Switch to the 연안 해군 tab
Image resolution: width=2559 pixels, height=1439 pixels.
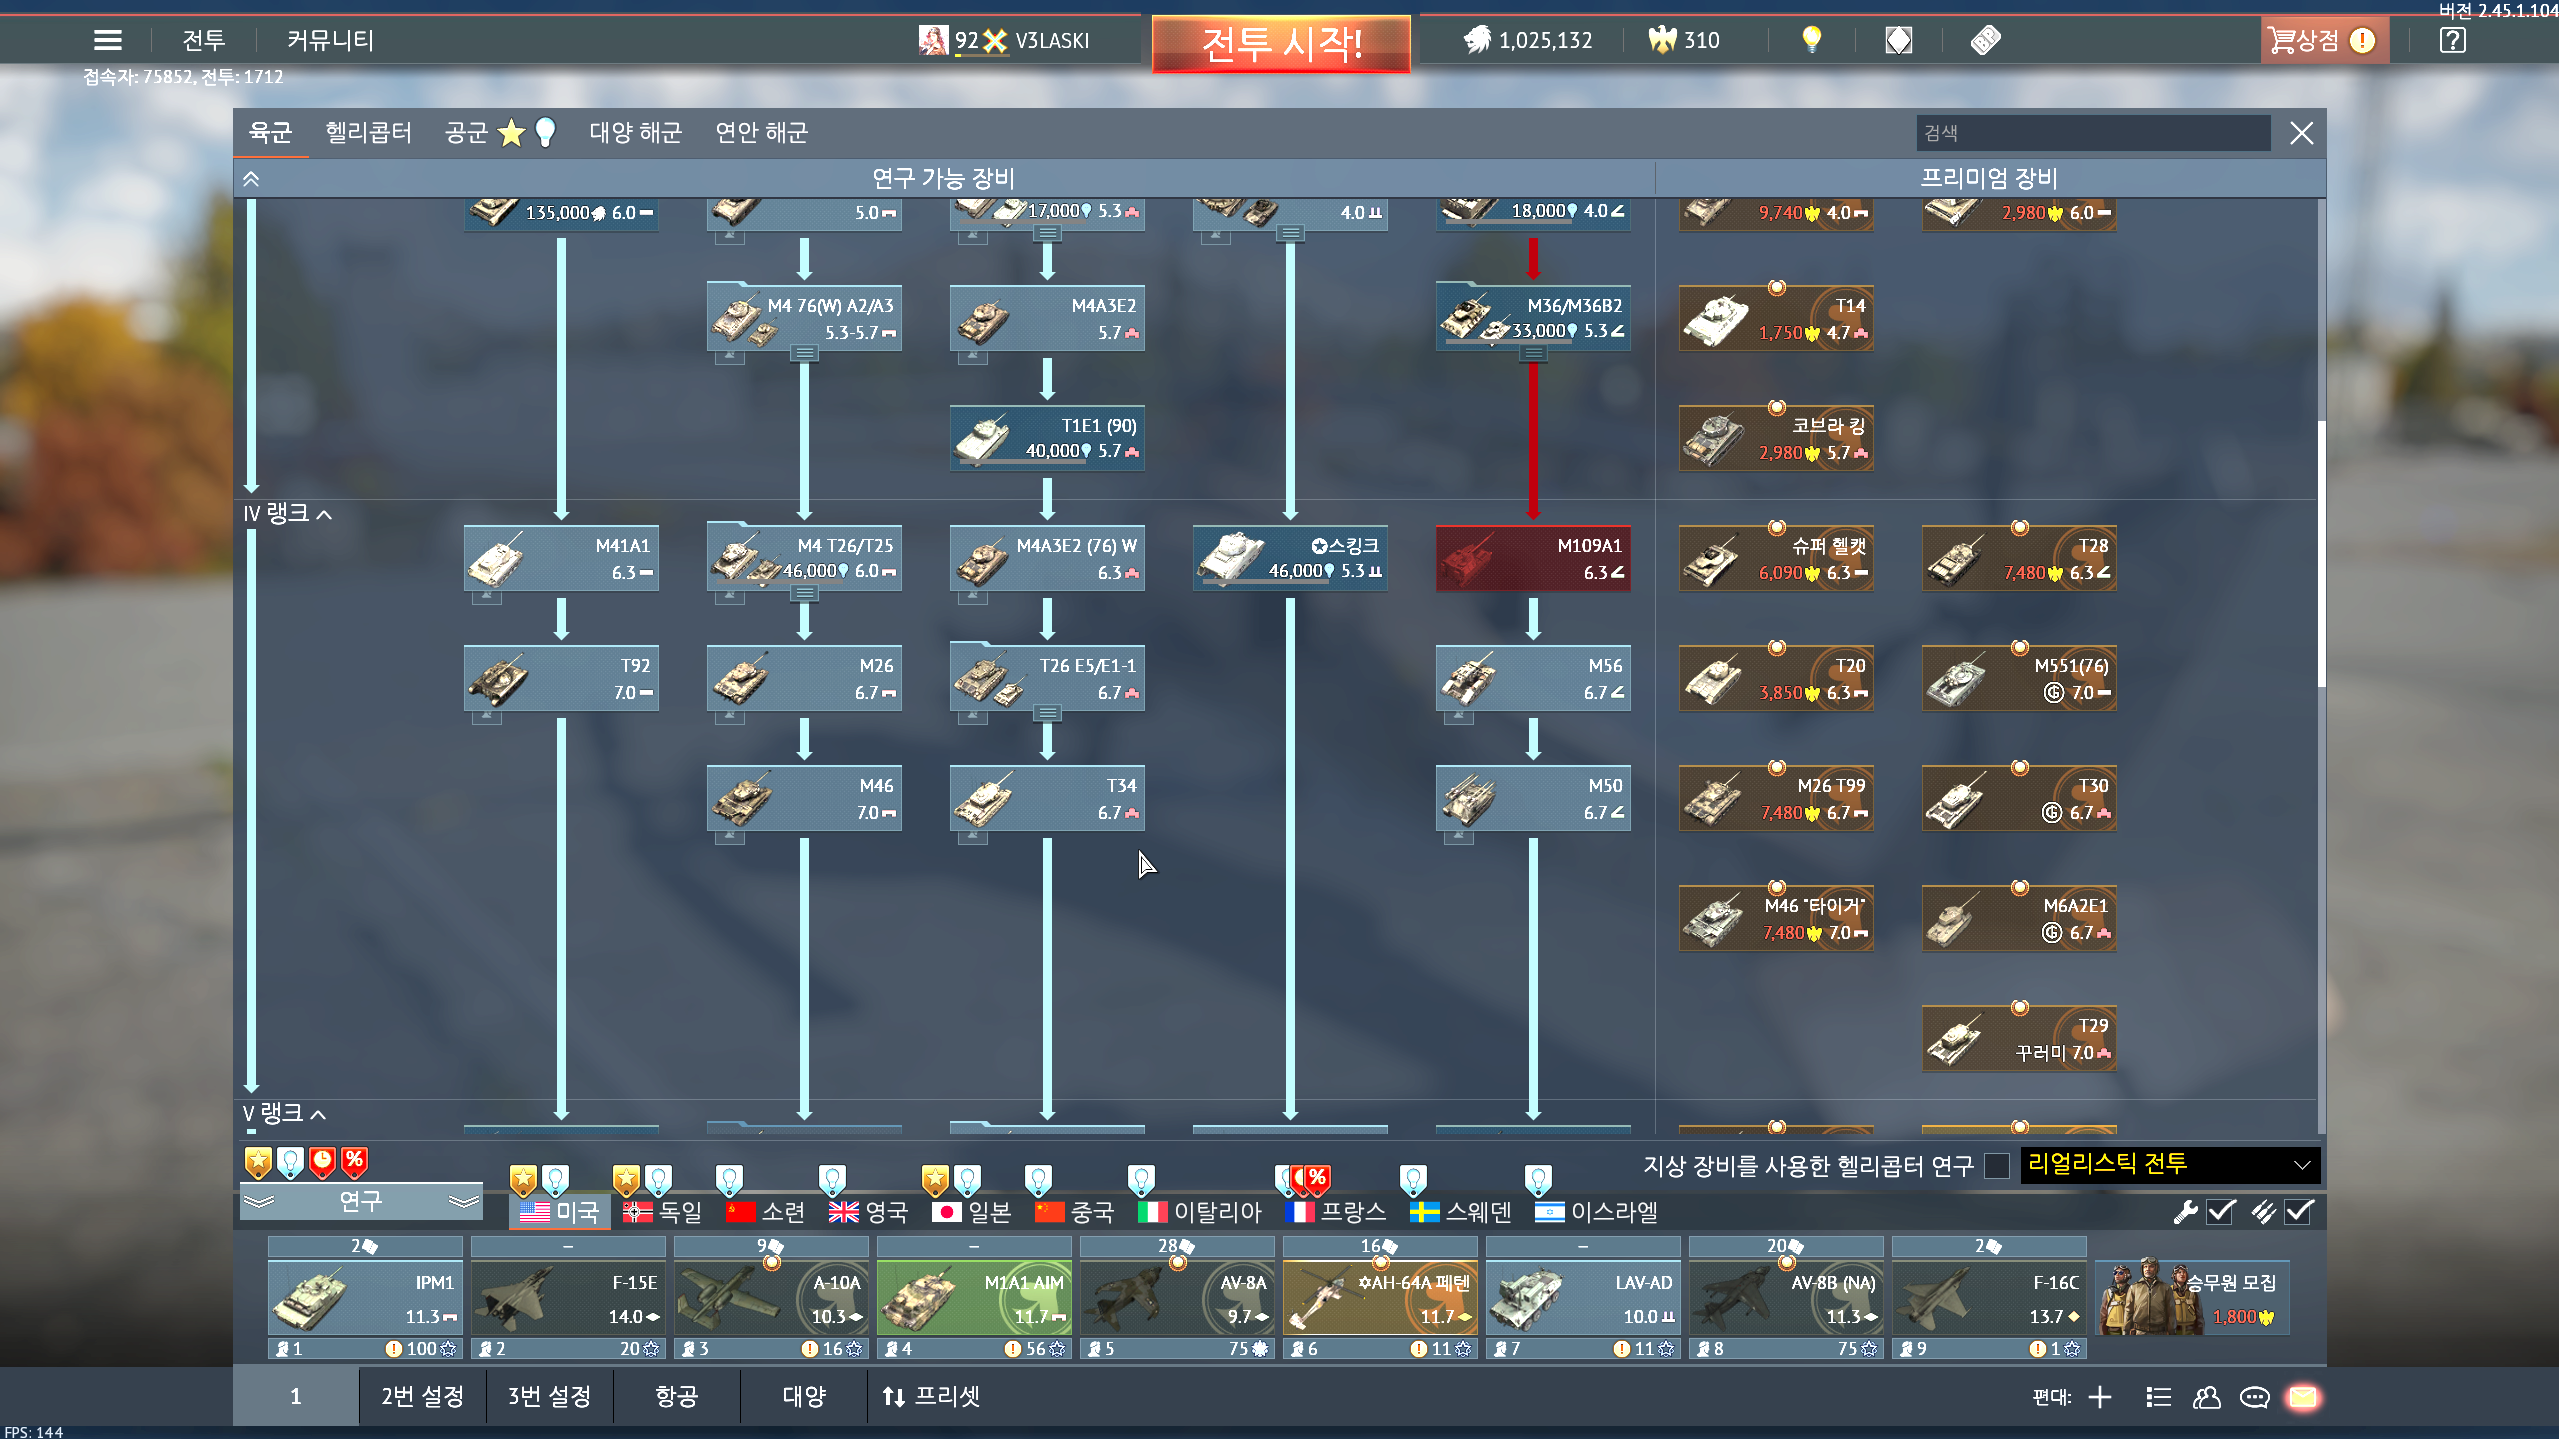(761, 132)
